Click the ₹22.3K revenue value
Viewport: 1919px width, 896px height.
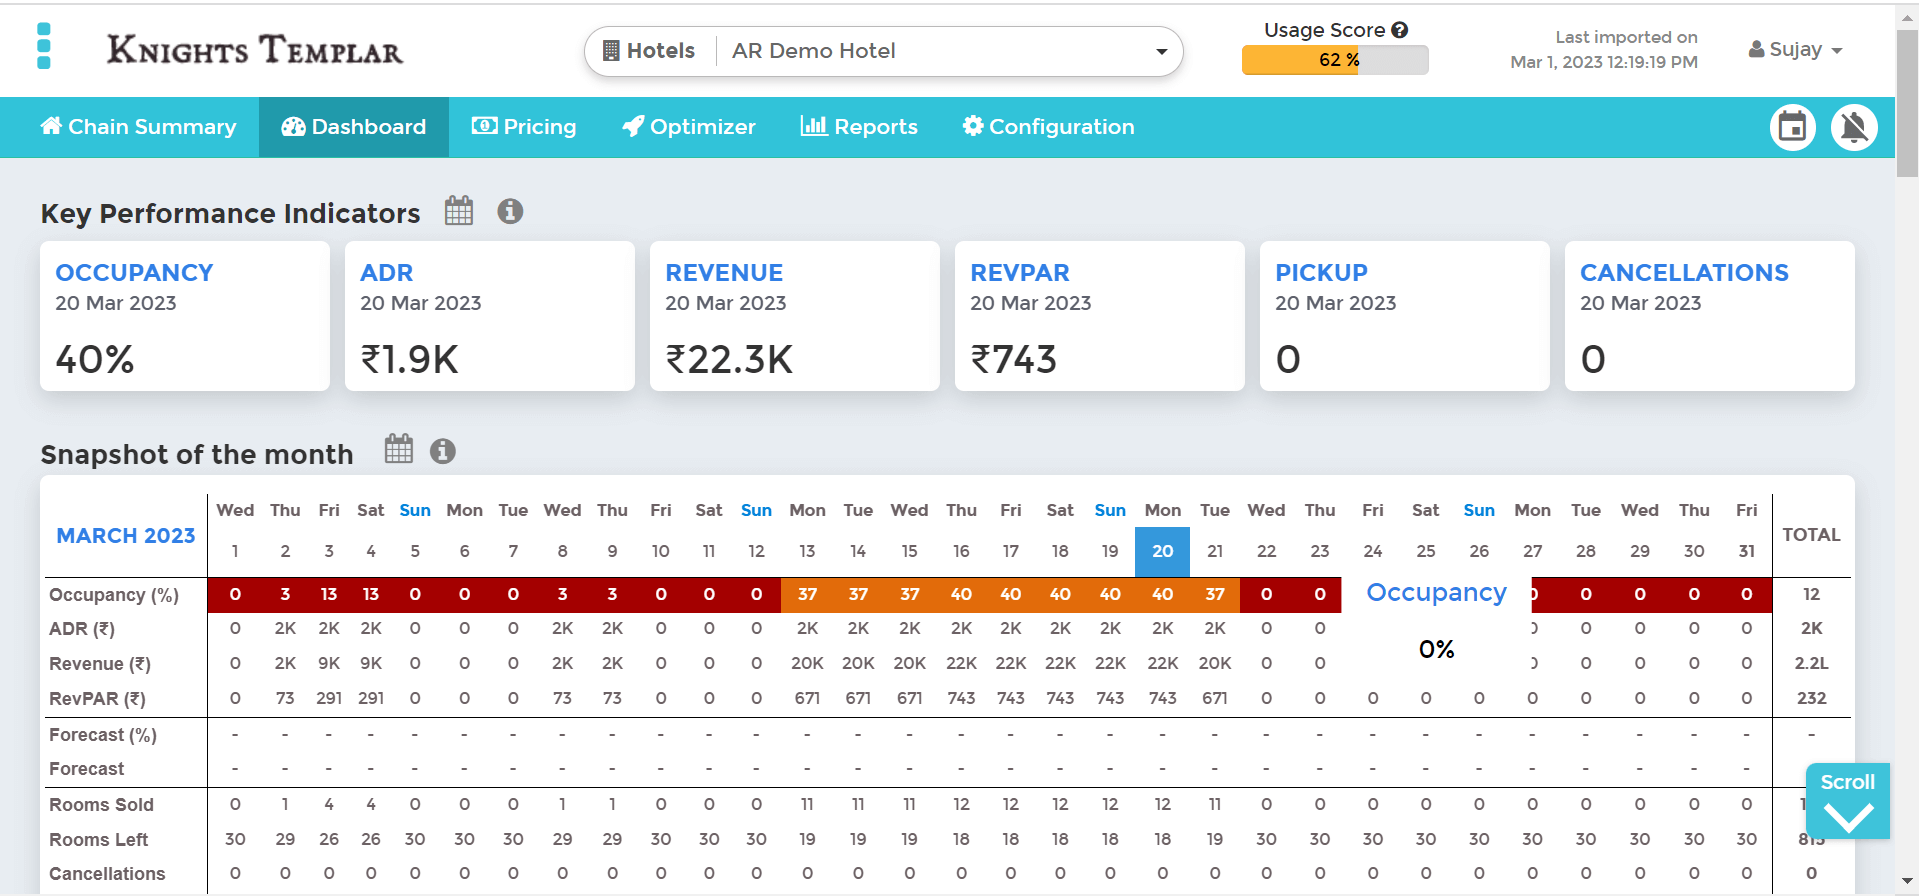pyautogui.click(x=729, y=359)
